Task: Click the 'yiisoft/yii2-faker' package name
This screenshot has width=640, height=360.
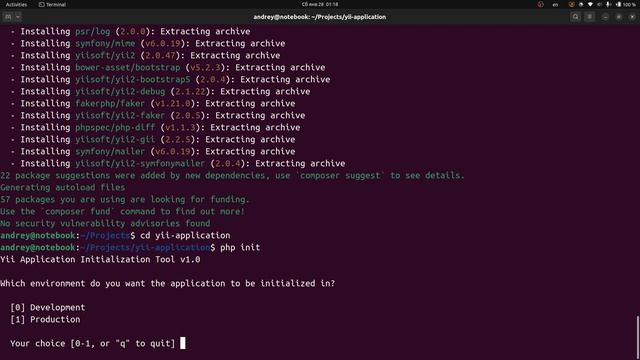Action: pyautogui.click(x=120, y=116)
